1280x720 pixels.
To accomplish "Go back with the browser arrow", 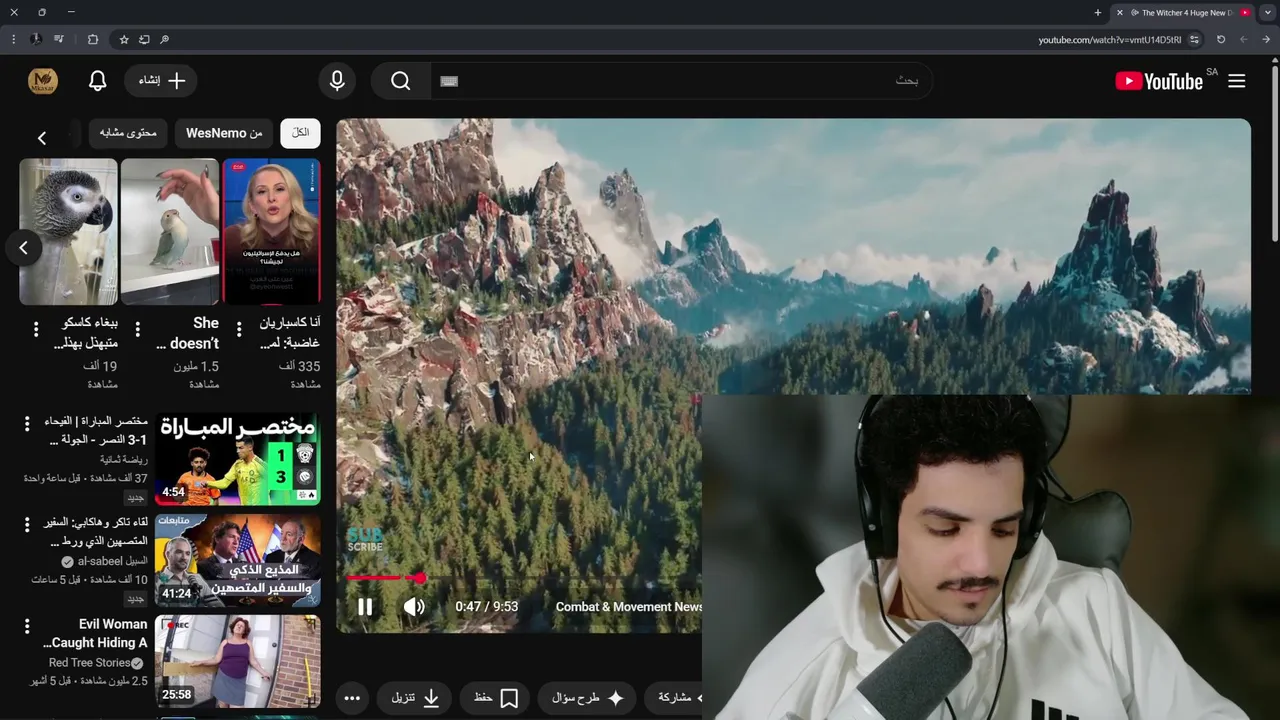I will [x=1266, y=40].
